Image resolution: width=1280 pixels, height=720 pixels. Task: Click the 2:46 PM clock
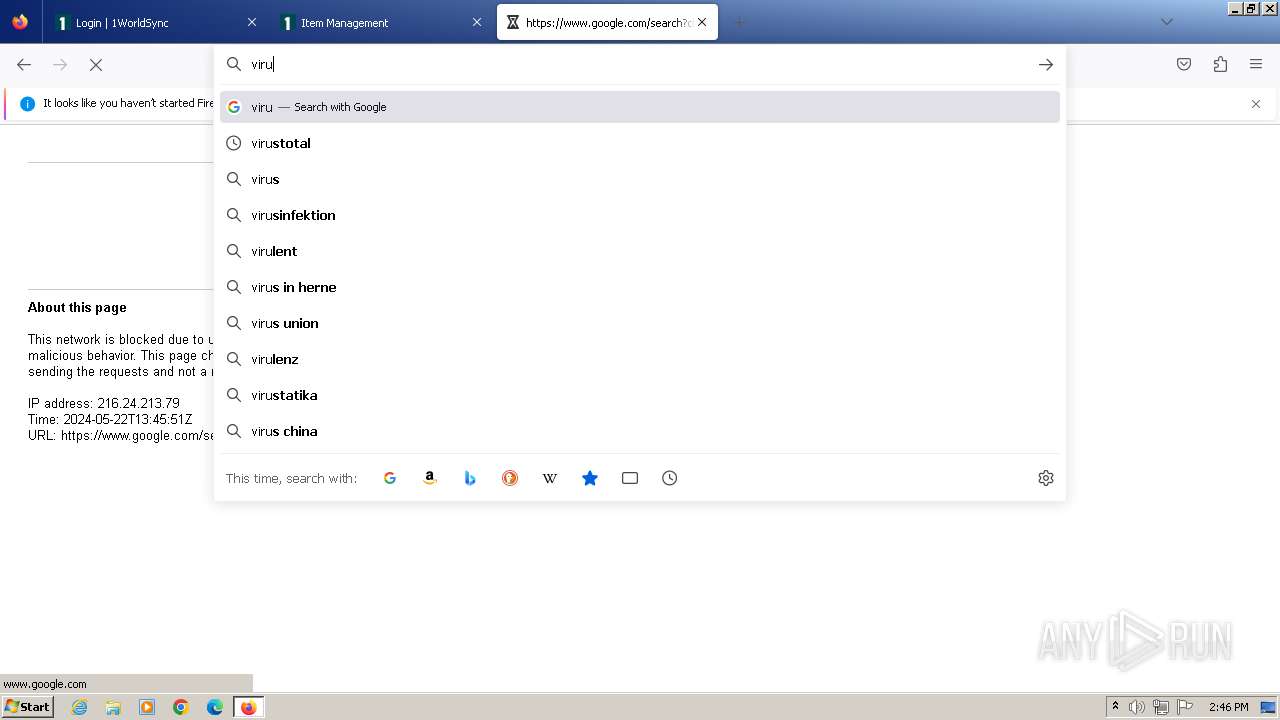point(1228,707)
